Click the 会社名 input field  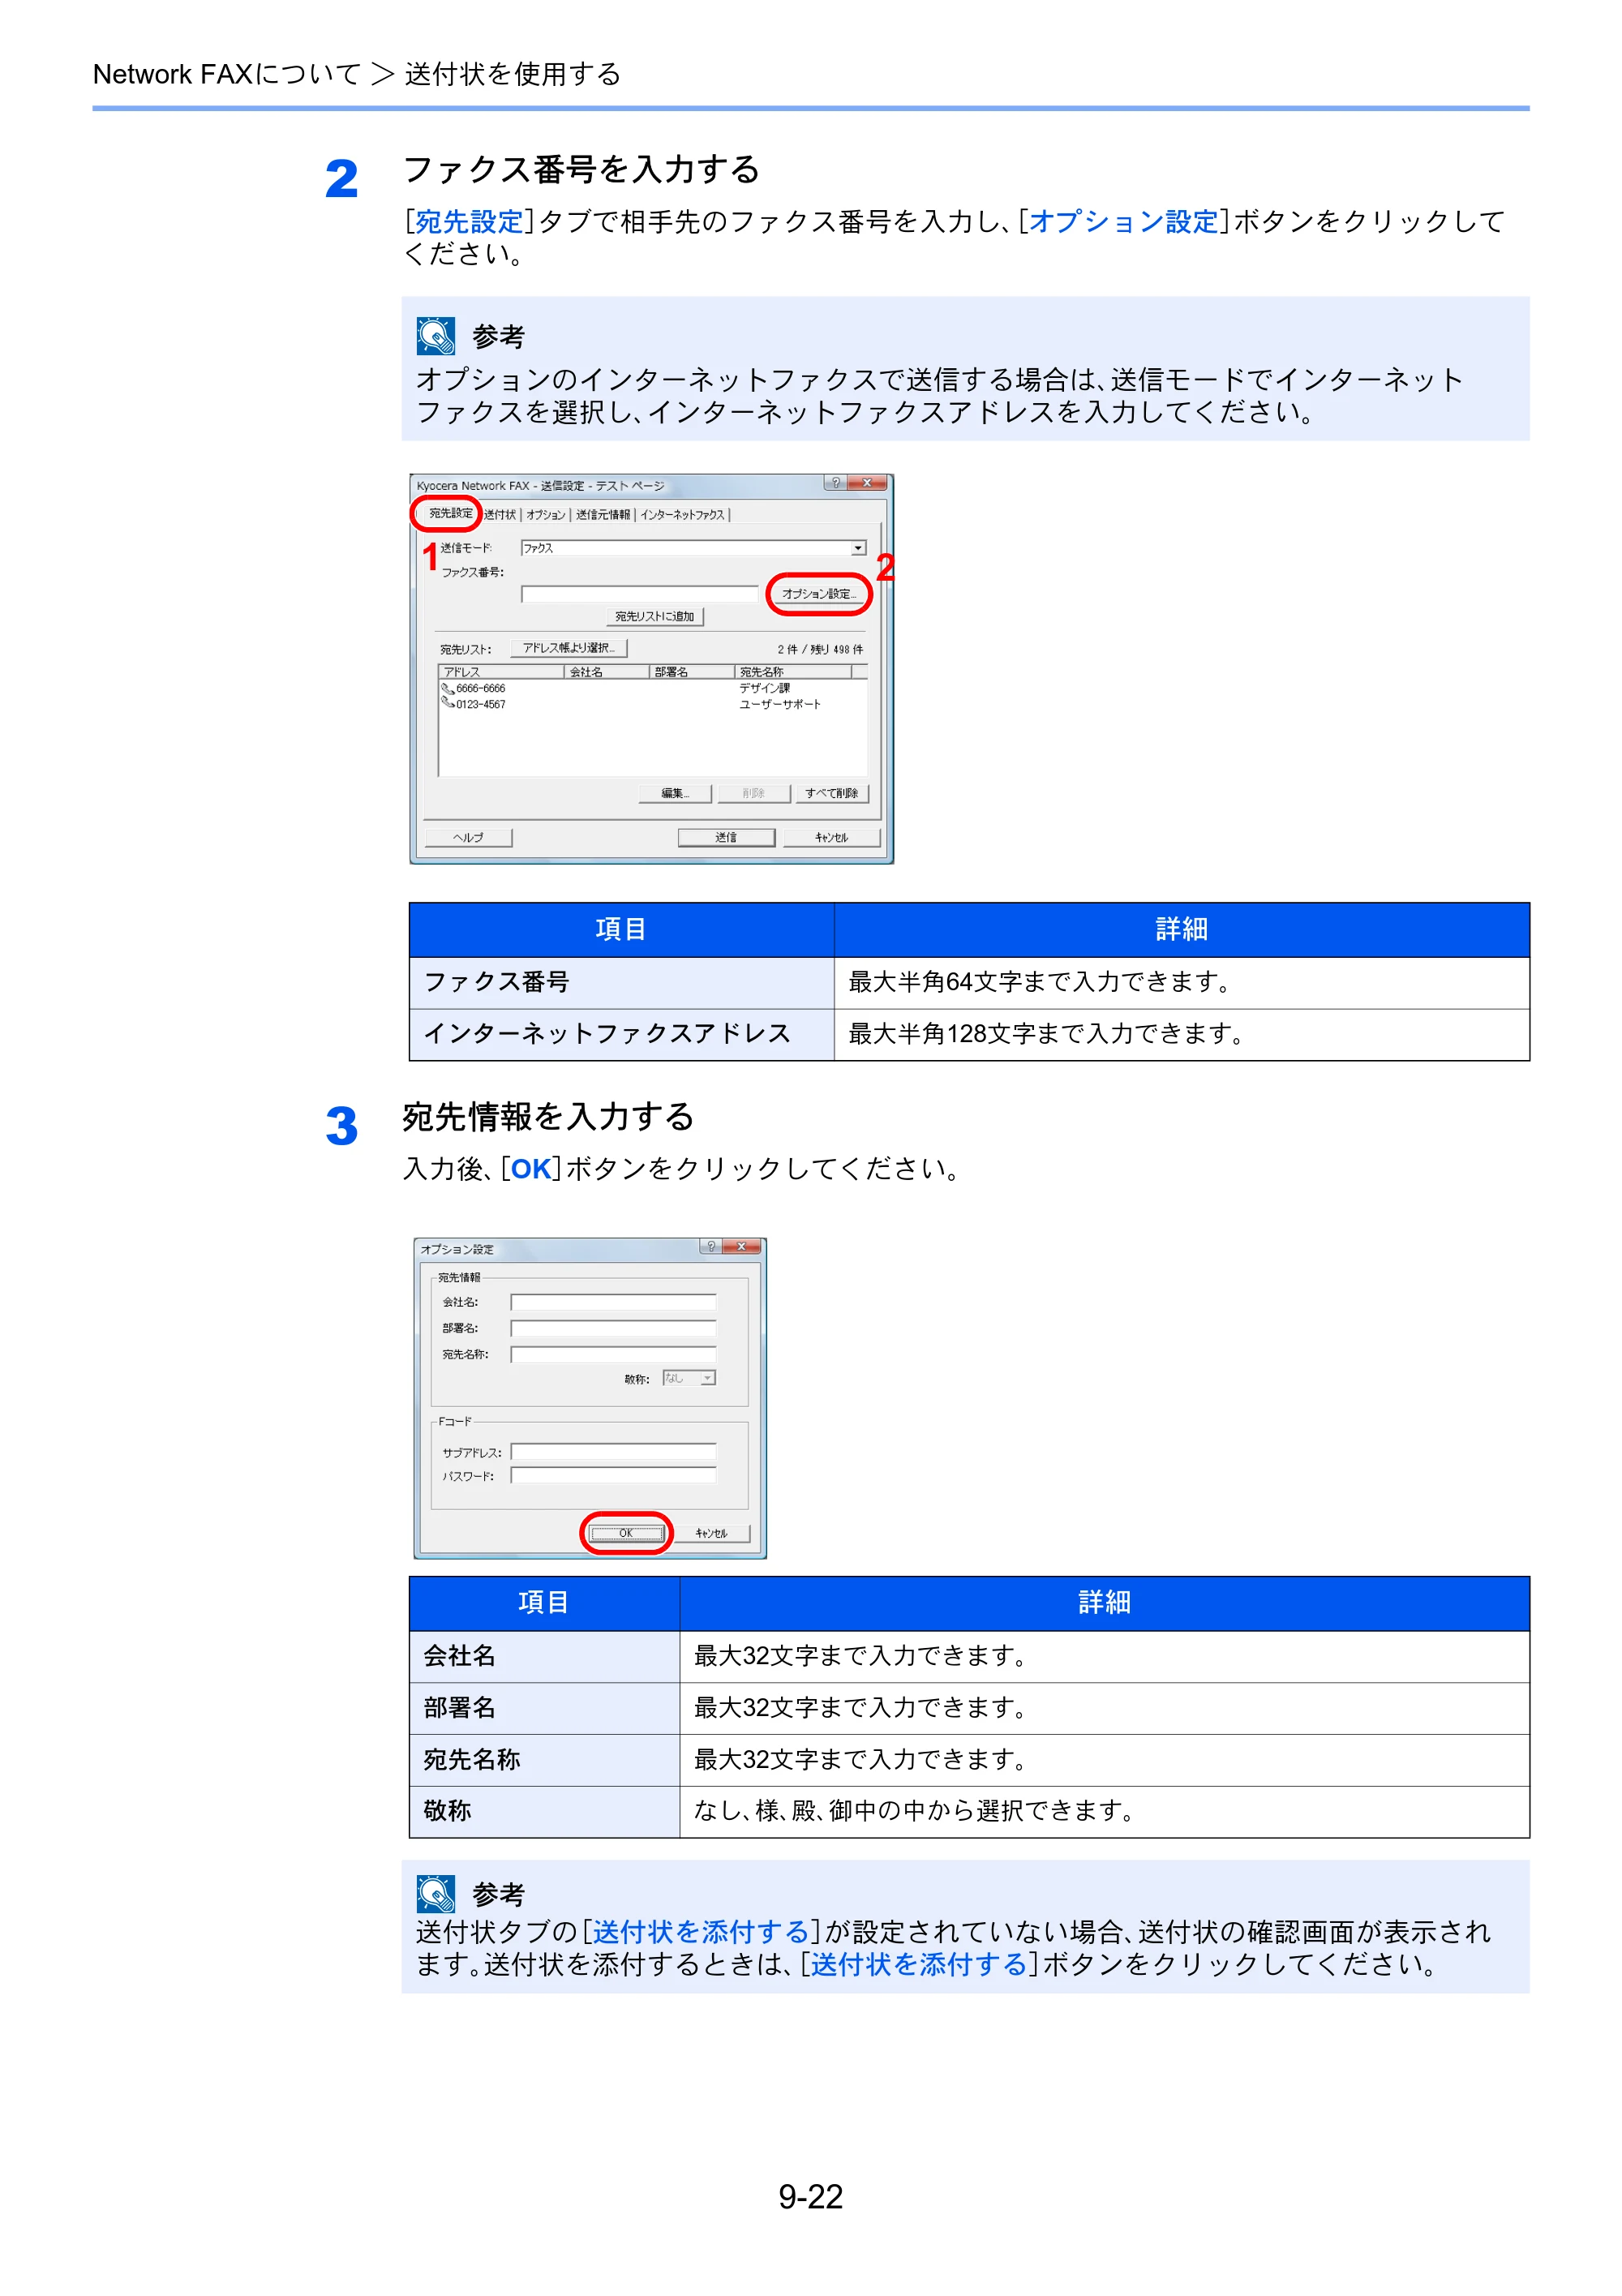[613, 1303]
